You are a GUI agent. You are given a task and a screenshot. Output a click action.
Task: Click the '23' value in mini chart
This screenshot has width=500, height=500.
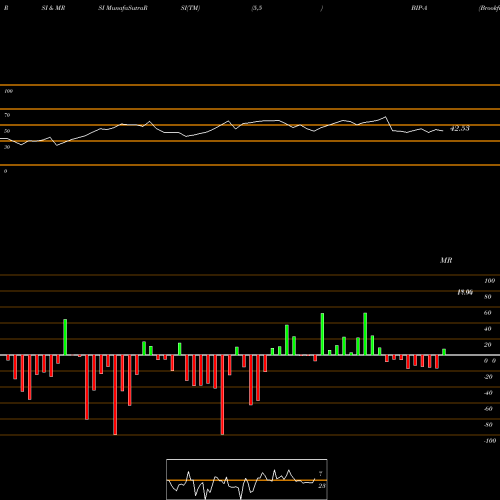click(322, 486)
